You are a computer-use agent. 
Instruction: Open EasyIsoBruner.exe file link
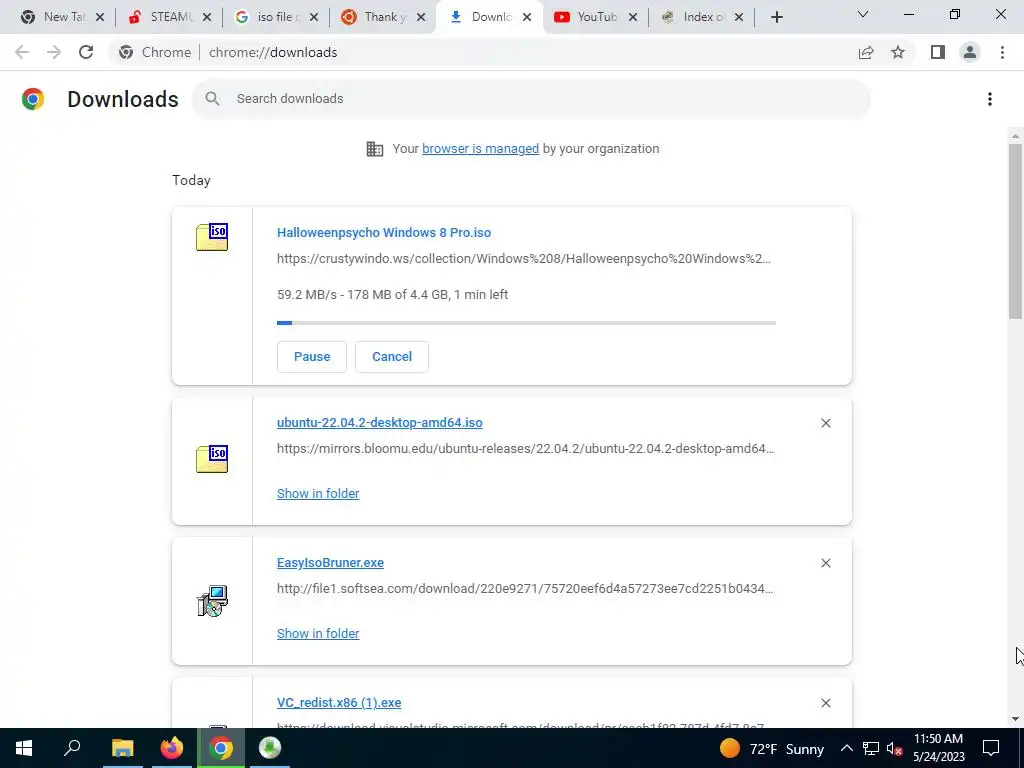click(330, 563)
